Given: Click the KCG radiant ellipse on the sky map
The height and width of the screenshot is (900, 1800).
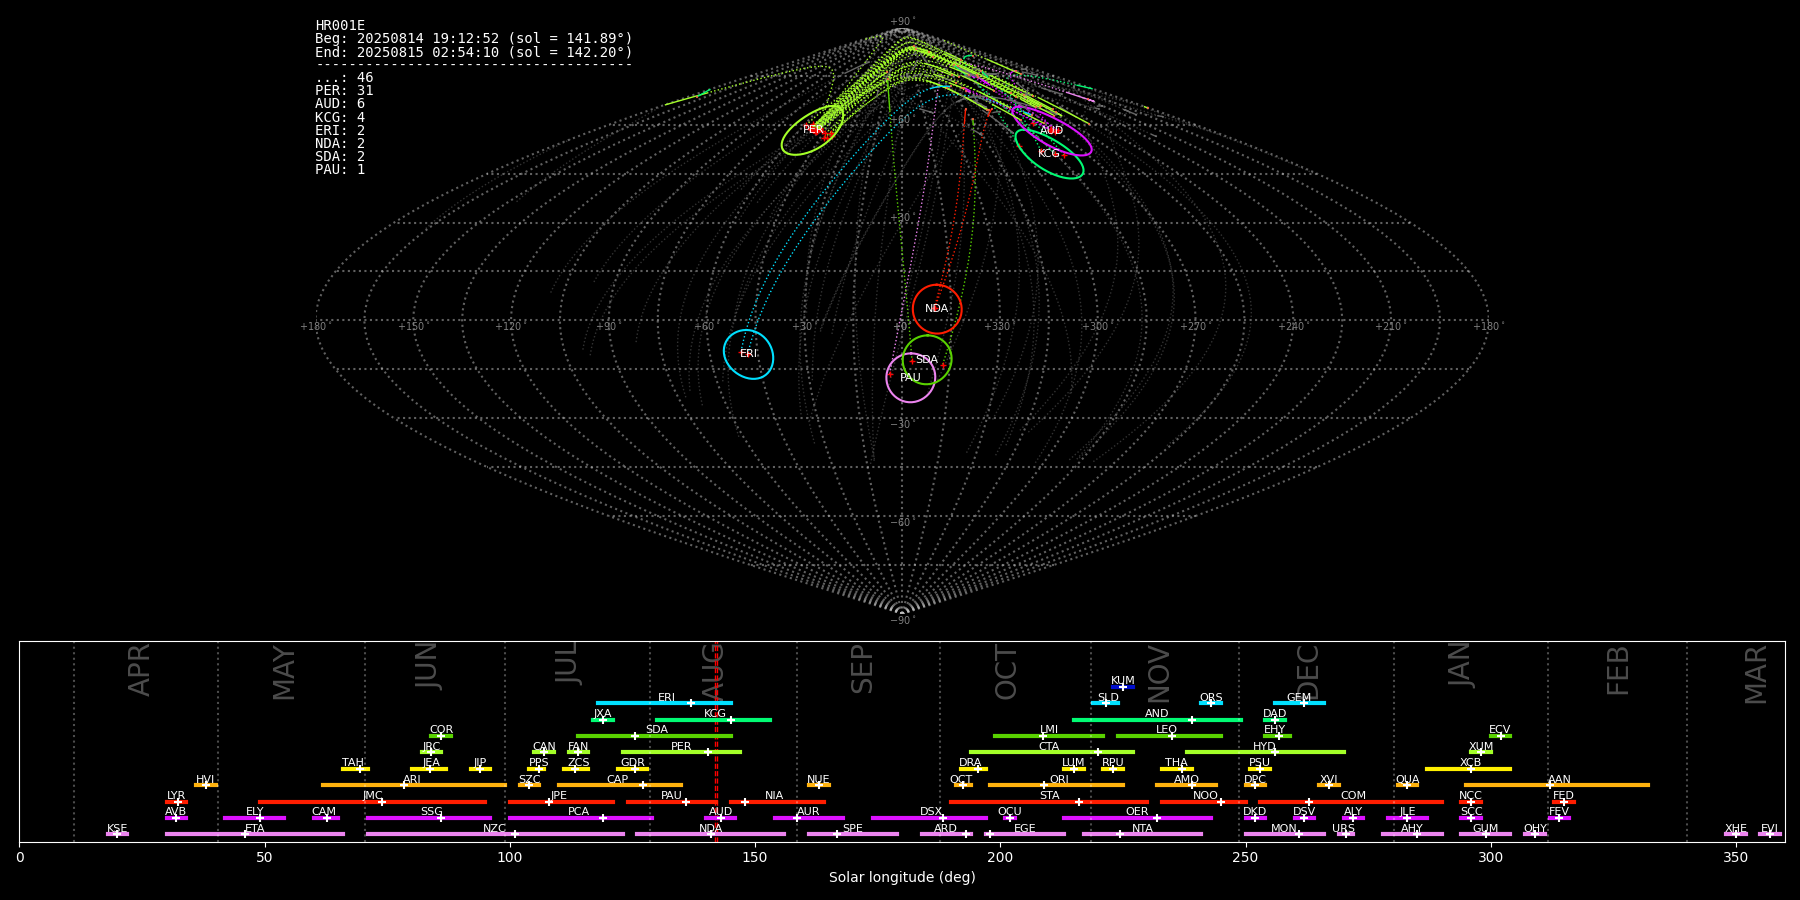Looking at the screenshot, I should point(1049,154).
